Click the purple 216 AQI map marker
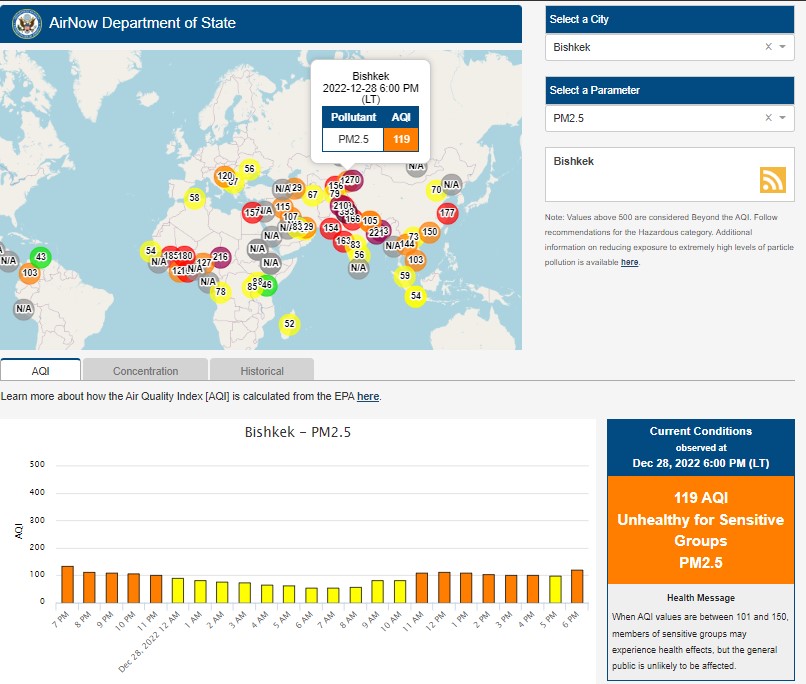The image size is (806, 684). coord(221,257)
